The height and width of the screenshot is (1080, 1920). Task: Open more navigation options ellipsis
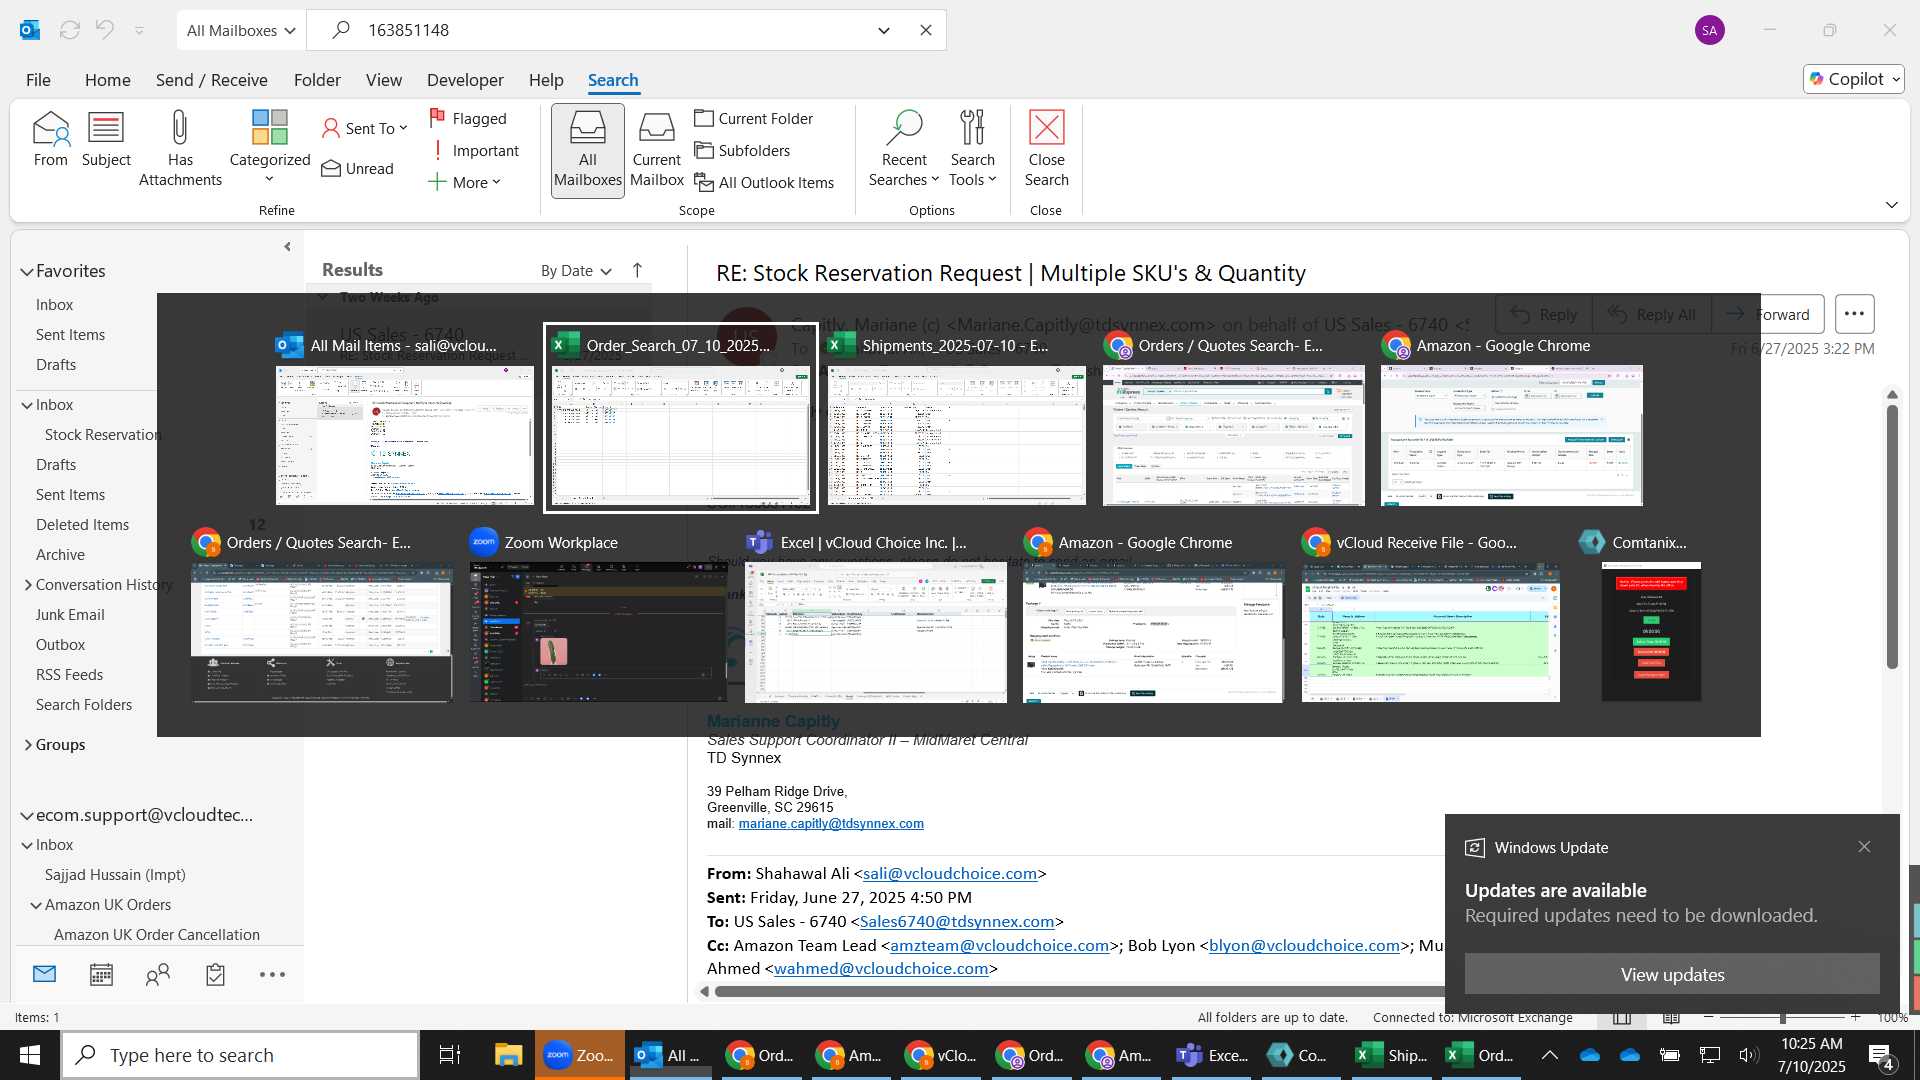pos(272,974)
